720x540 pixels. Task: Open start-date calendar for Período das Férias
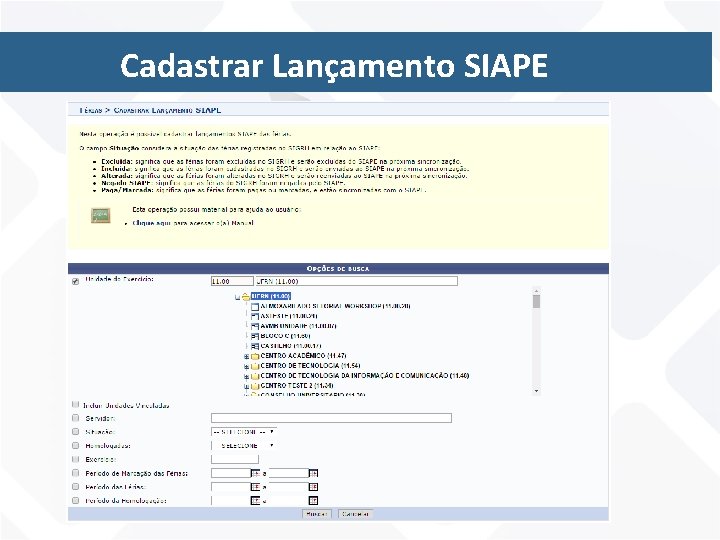[255, 487]
